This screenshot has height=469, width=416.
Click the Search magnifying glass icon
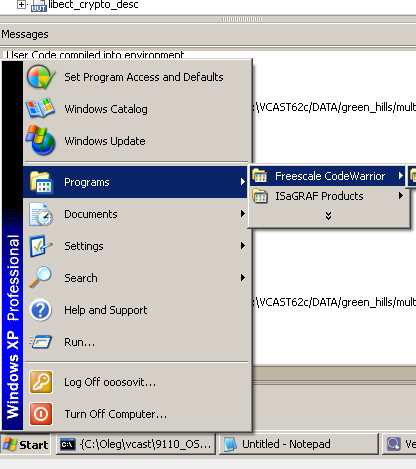click(40, 277)
